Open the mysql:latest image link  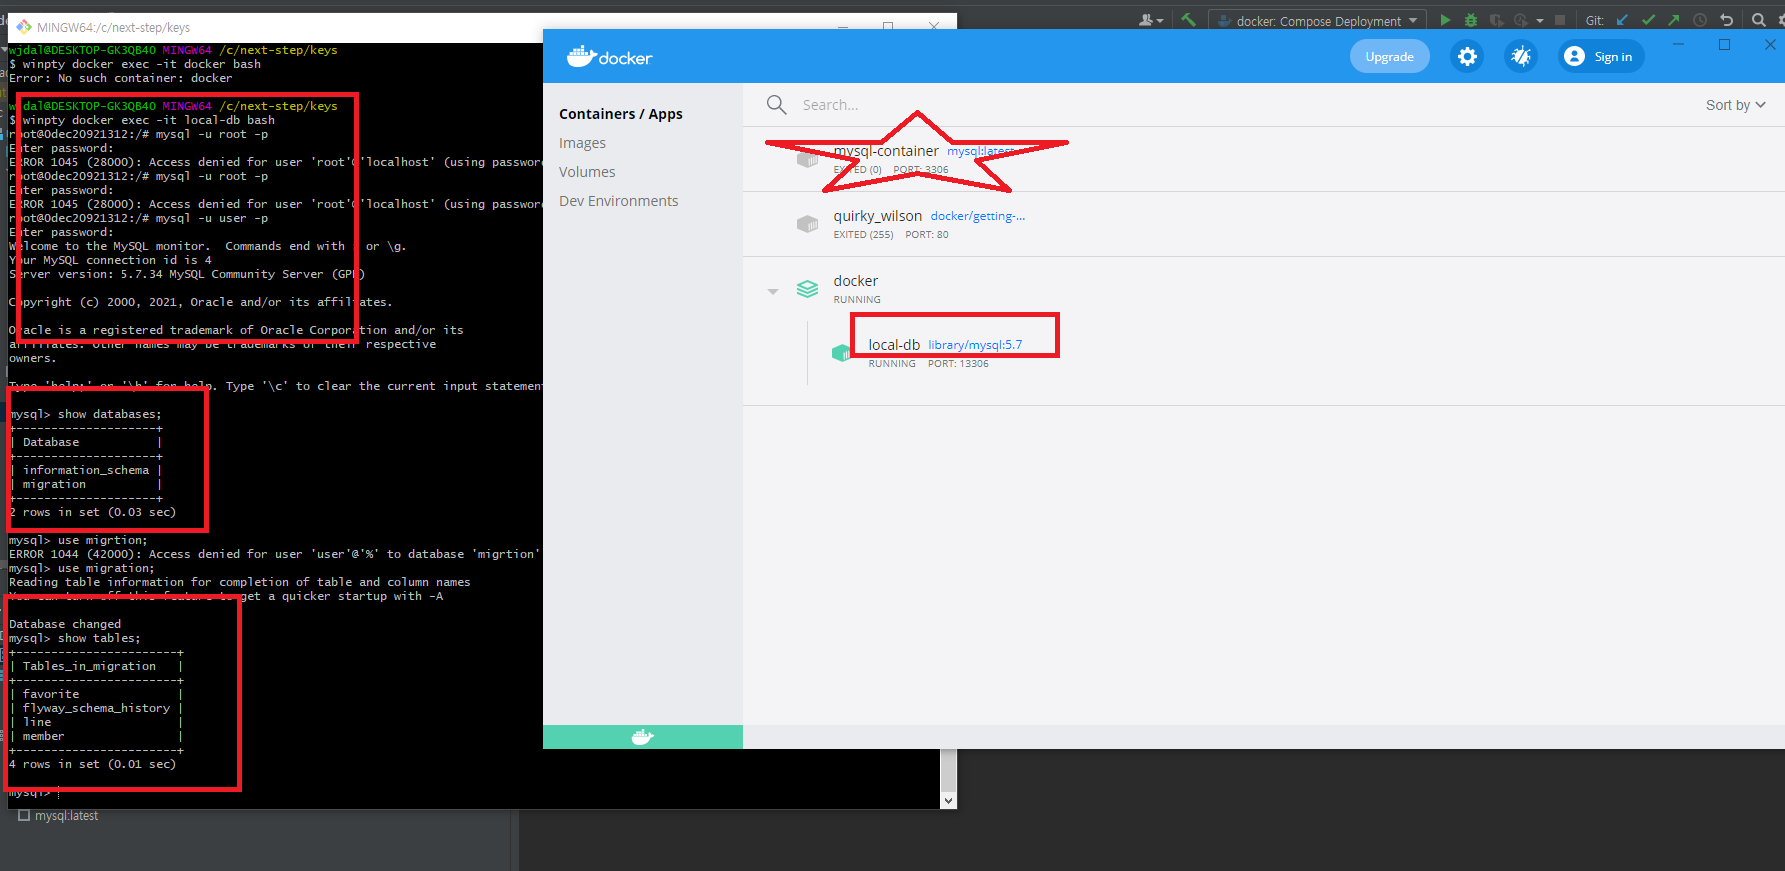[x=982, y=151]
